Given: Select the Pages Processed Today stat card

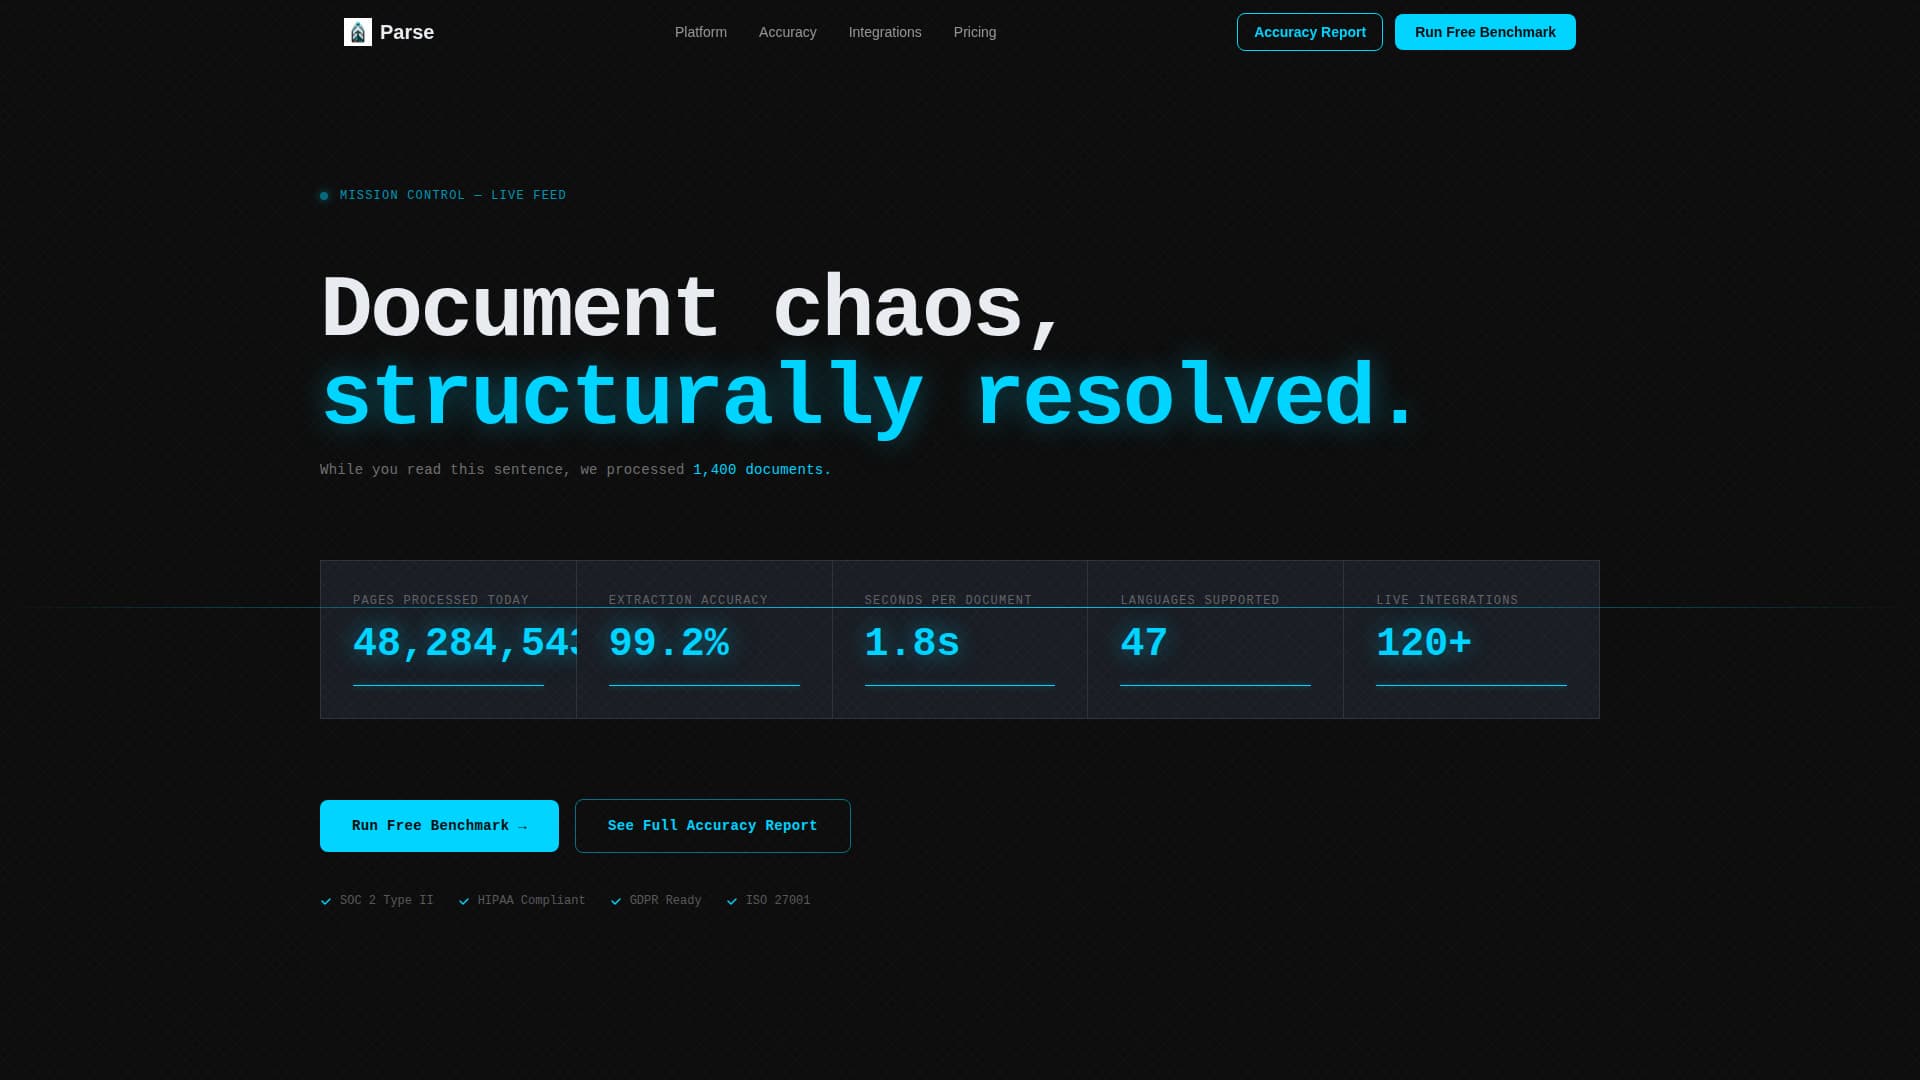Looking at the screenshot, I should point(448,639).
